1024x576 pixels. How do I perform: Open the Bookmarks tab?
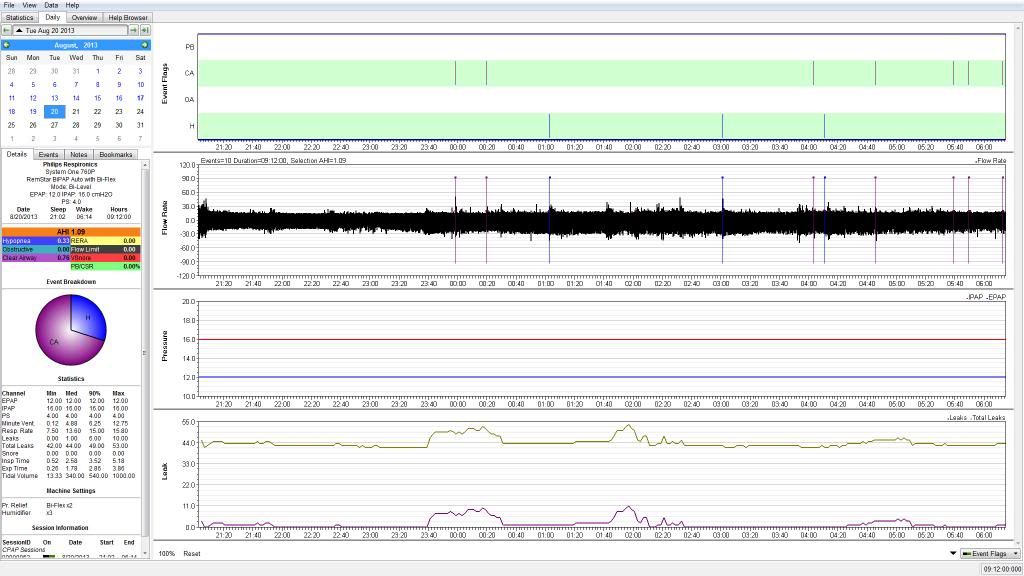pos(115,154)
